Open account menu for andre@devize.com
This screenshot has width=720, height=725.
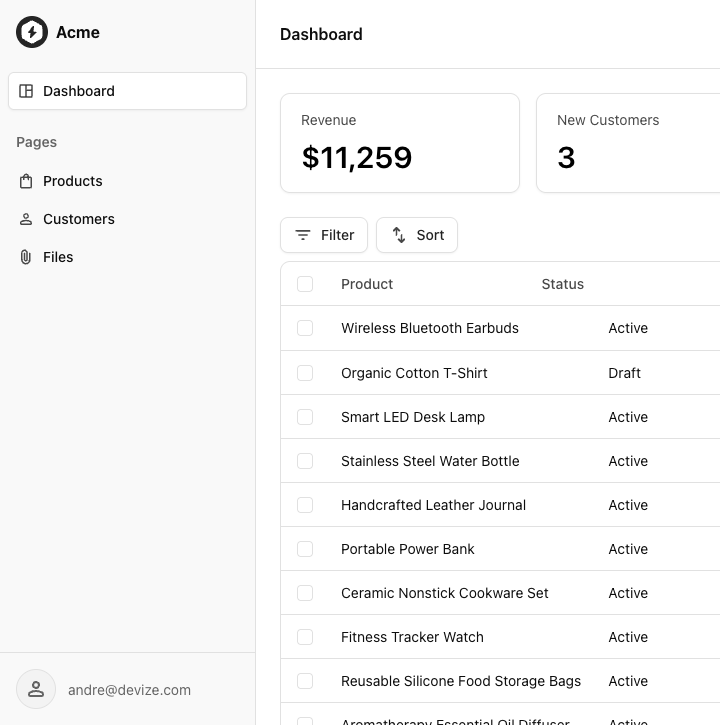129,690
